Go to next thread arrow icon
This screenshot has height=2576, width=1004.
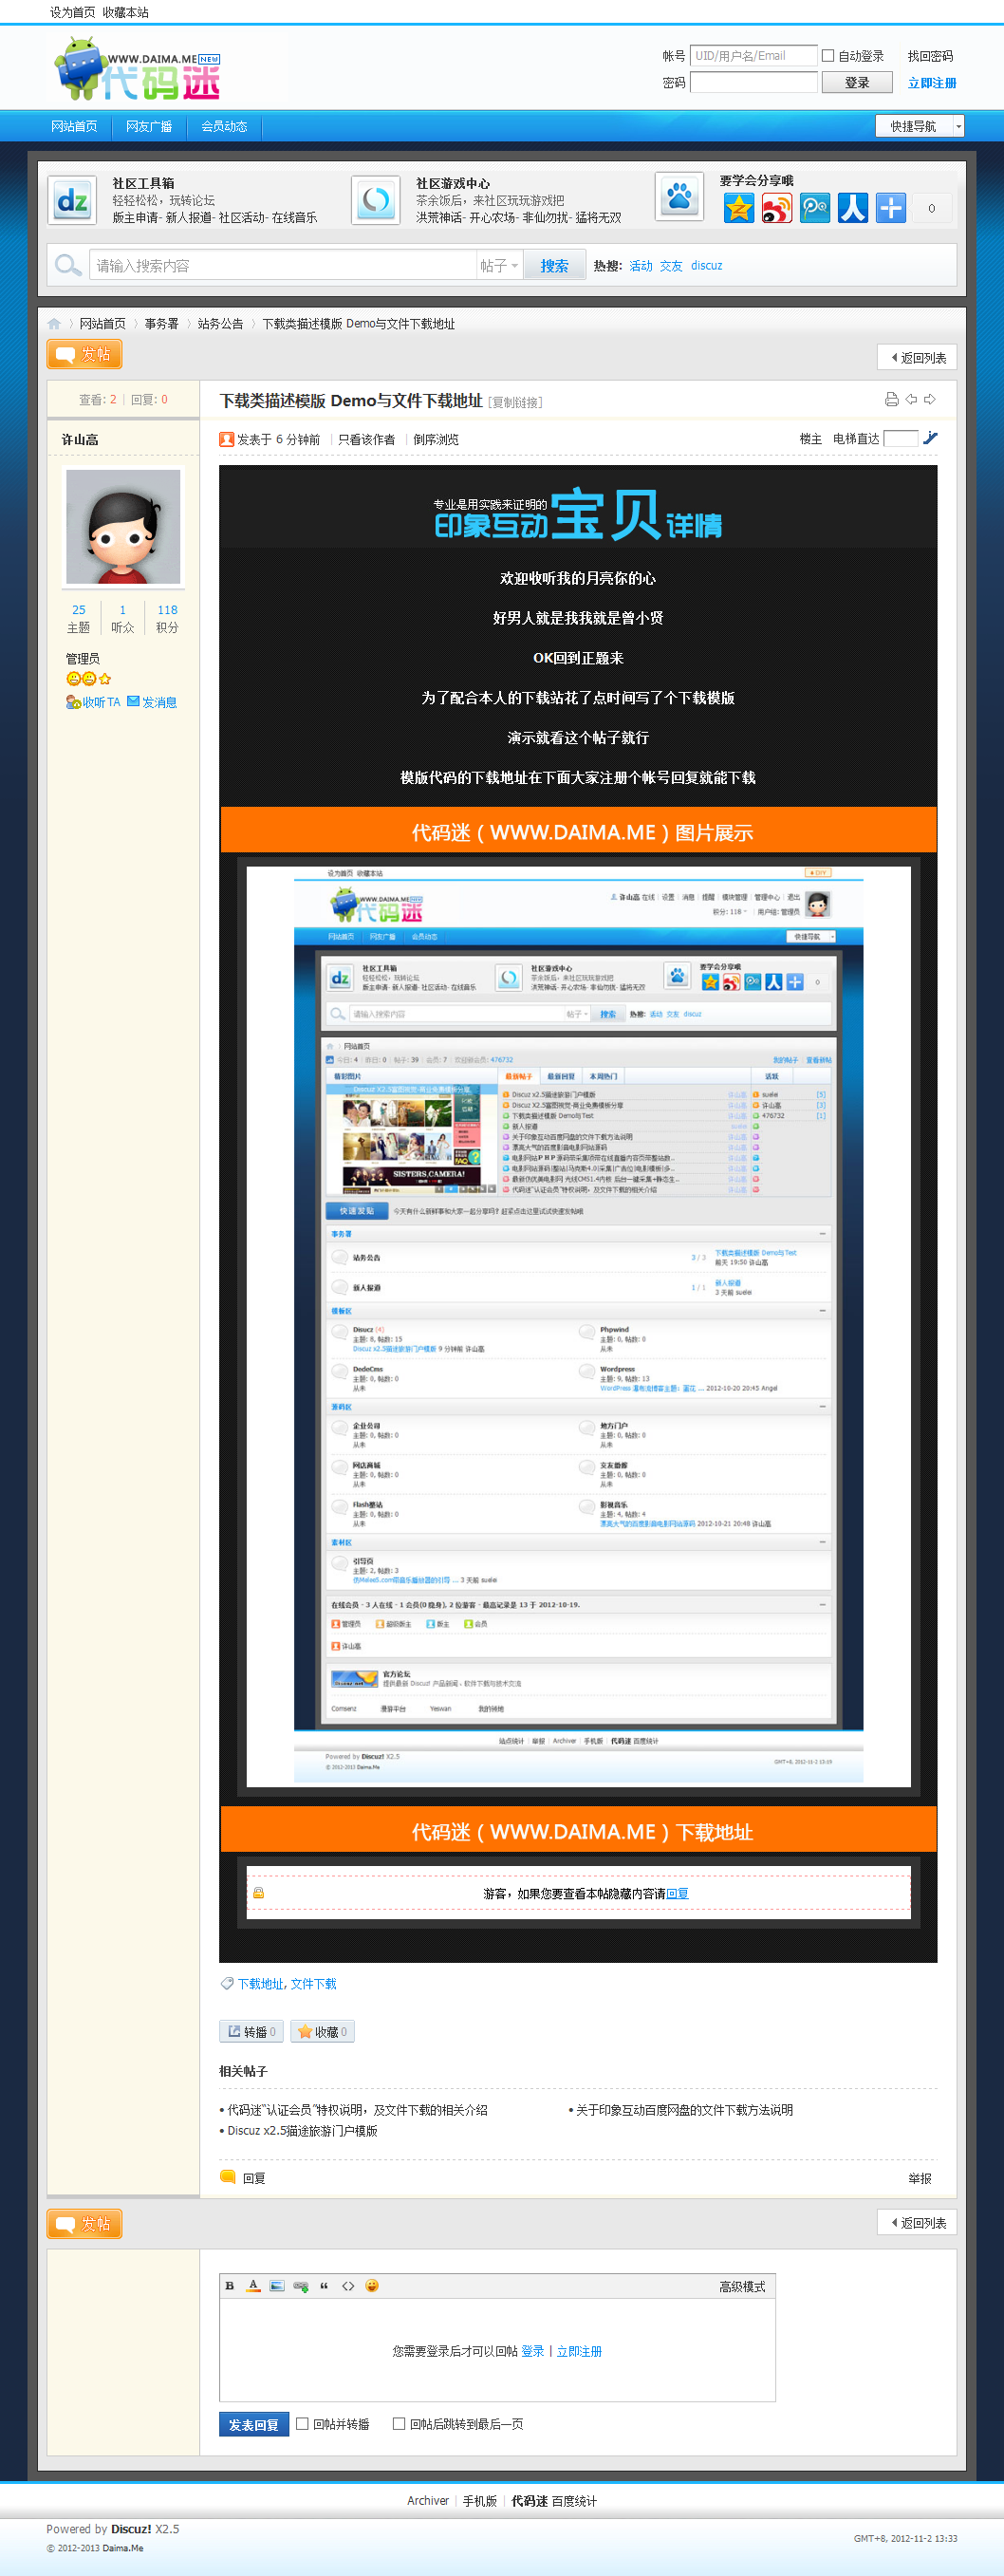coord(930,399)
